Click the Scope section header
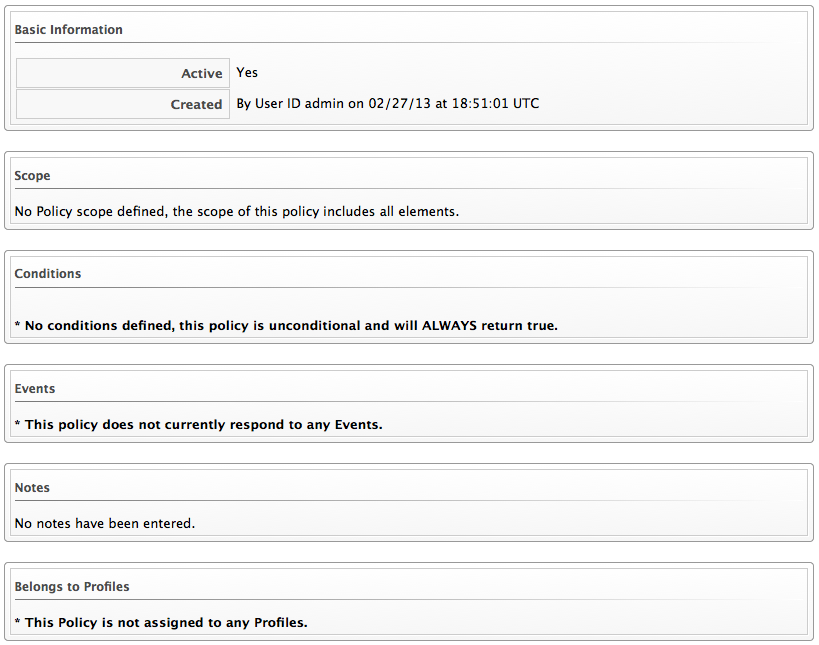 point(32,176)
